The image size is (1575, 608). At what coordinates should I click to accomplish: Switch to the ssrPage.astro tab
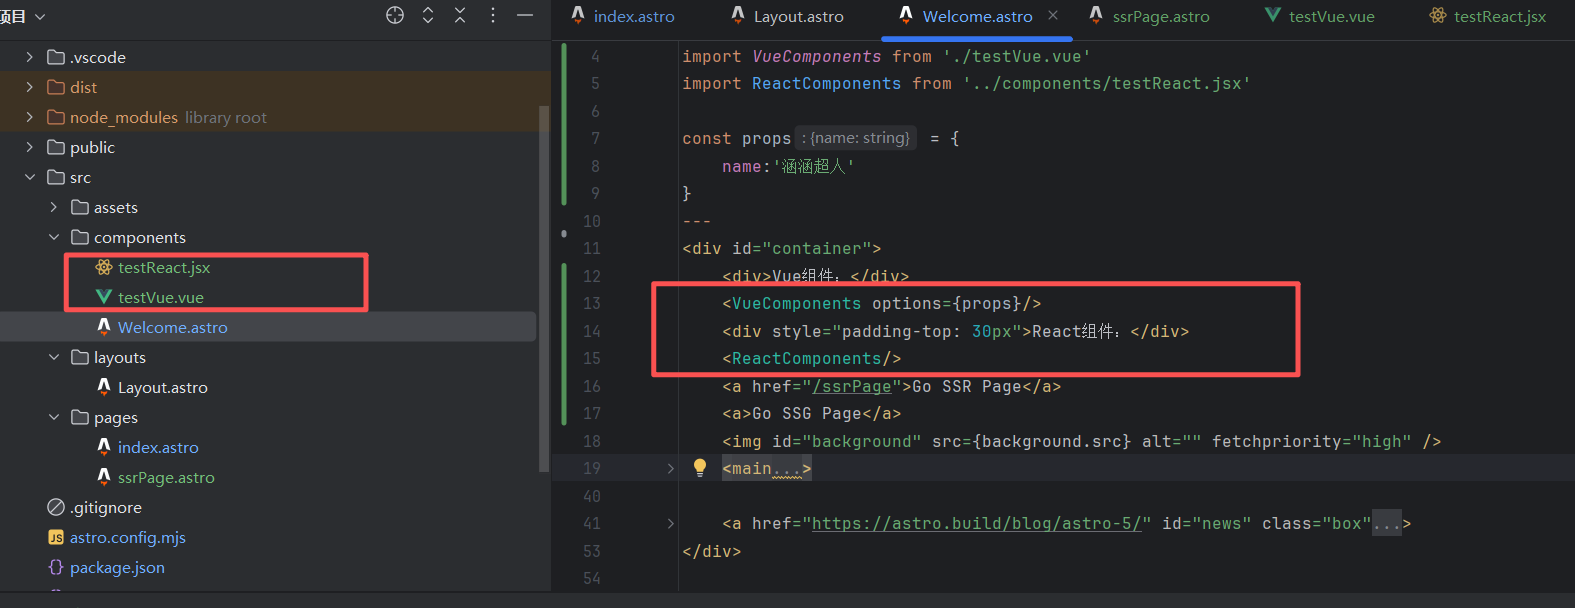click(1160, 16)
